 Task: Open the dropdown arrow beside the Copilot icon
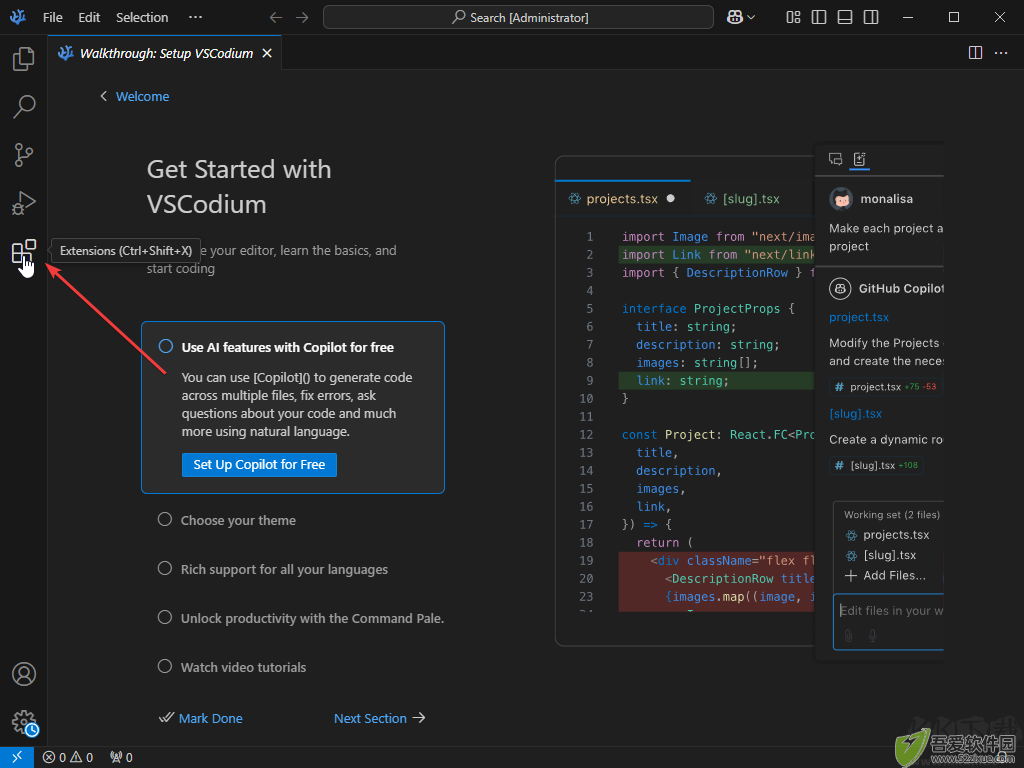[751, 18]
